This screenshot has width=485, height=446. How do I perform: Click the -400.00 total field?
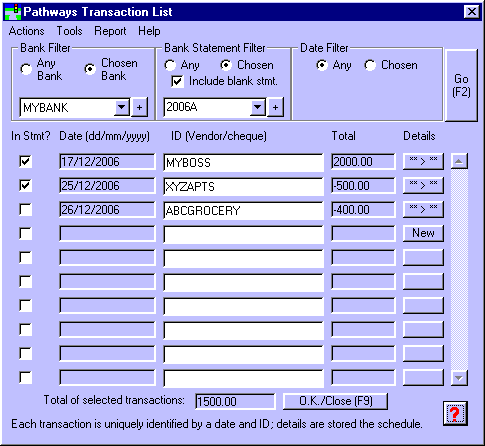point(363,210)
